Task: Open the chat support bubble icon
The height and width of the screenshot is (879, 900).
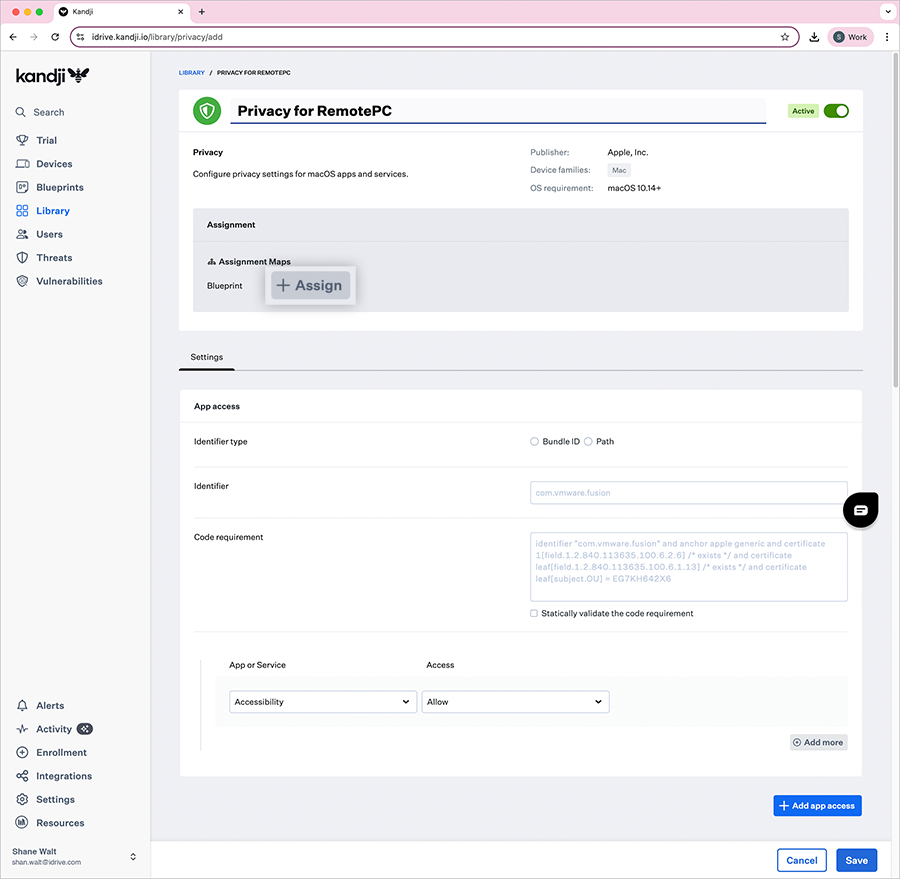Action: click(x=860, y=510)
